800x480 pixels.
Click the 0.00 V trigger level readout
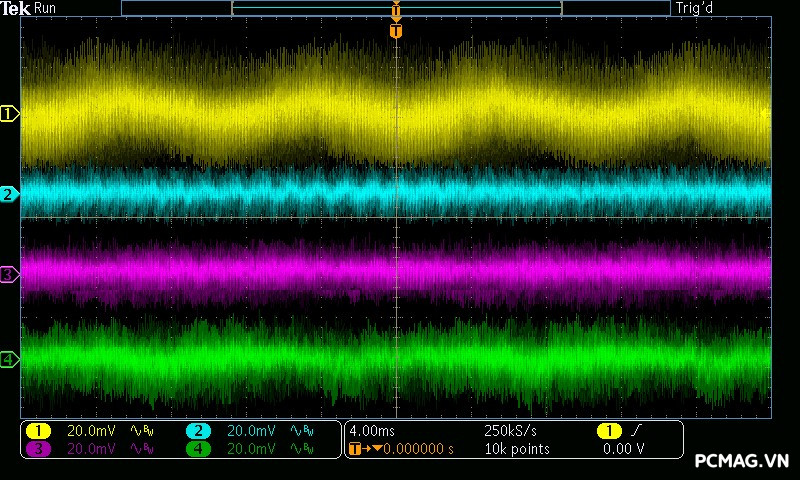click(622, 449)
